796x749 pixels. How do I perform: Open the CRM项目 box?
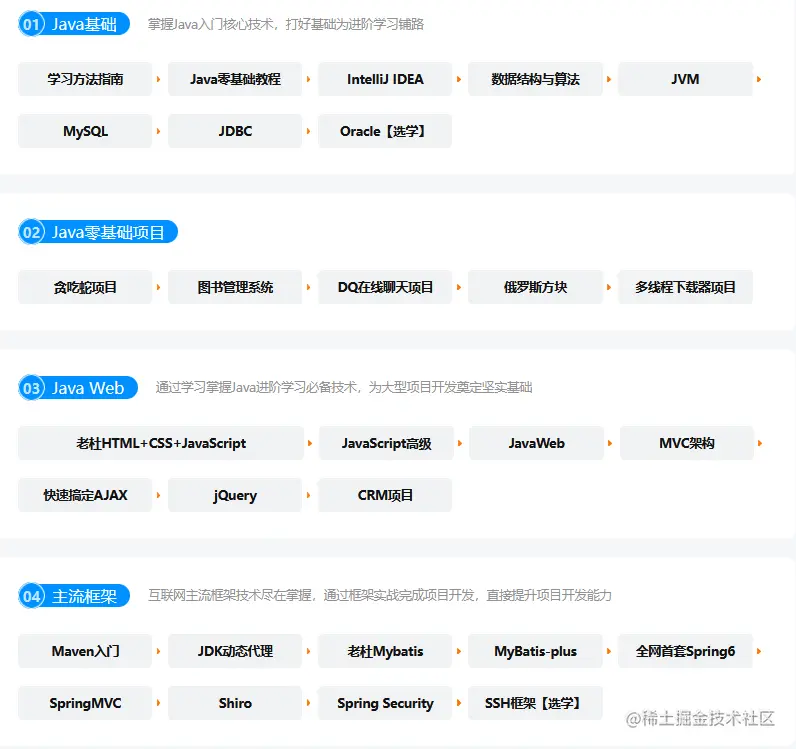pos(385,495)
